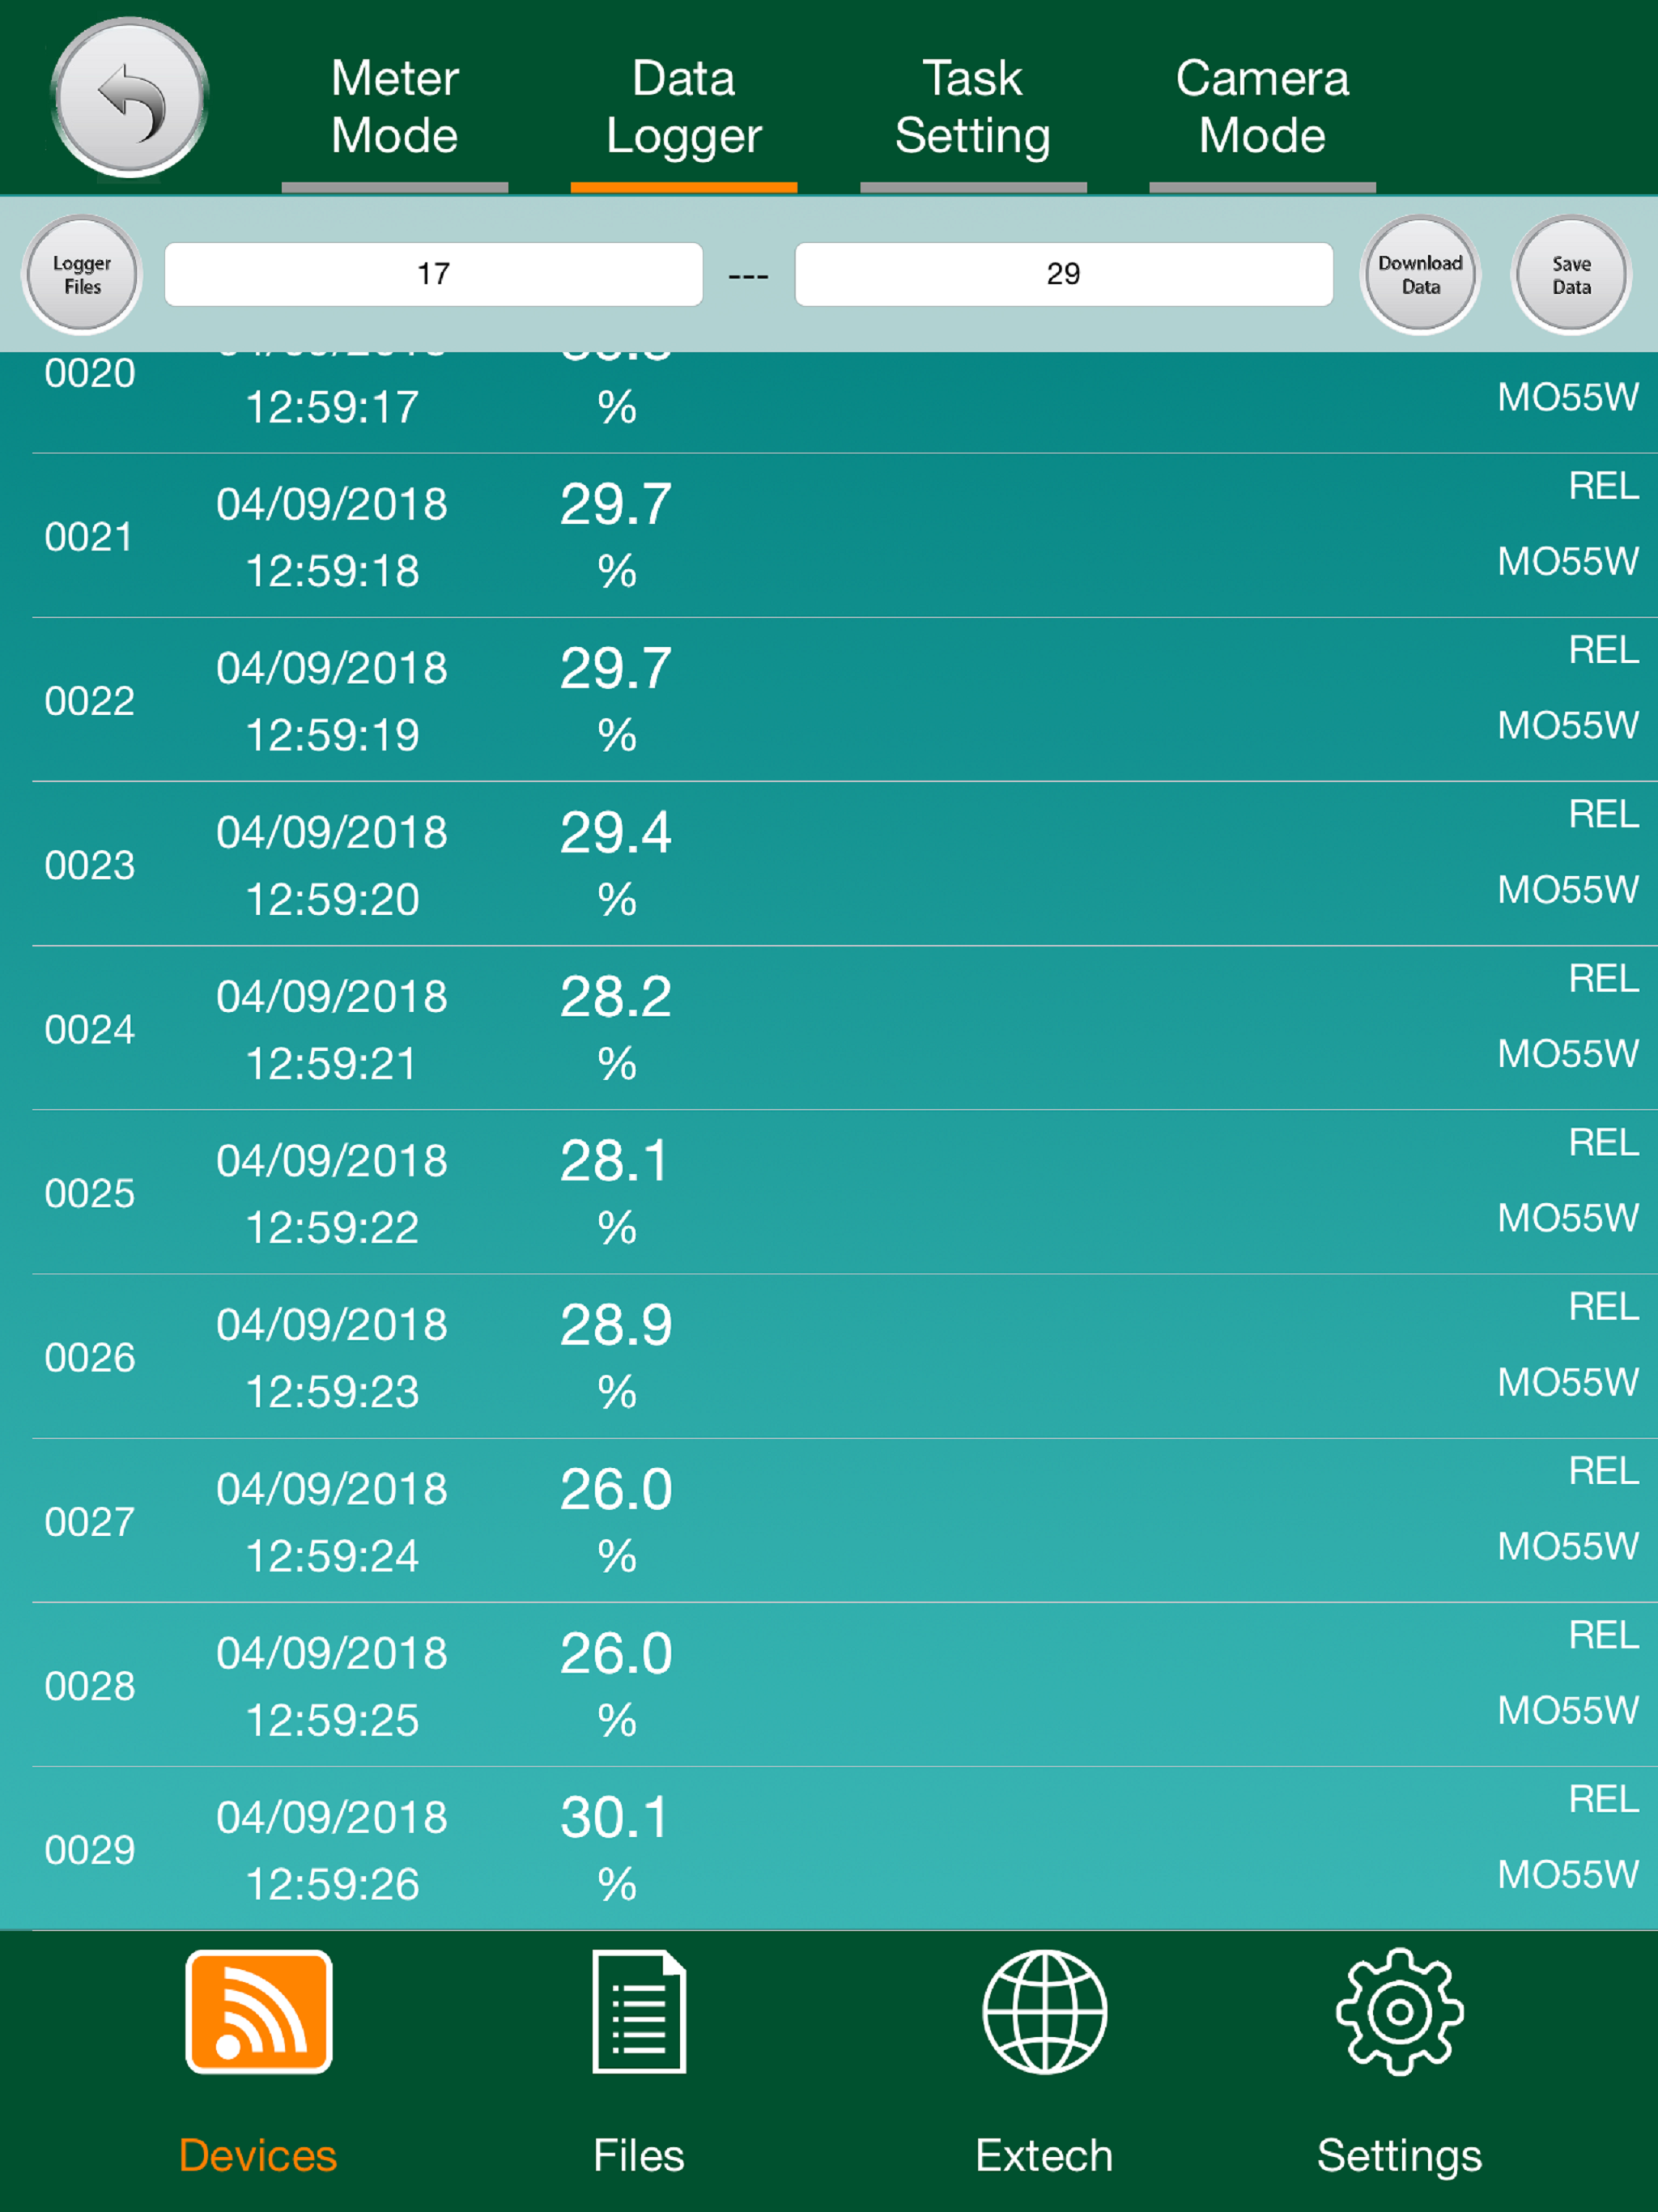This screenshot has height=2212, width=1658.
Task: Open the Devices tab icon
Action: 259,2011
